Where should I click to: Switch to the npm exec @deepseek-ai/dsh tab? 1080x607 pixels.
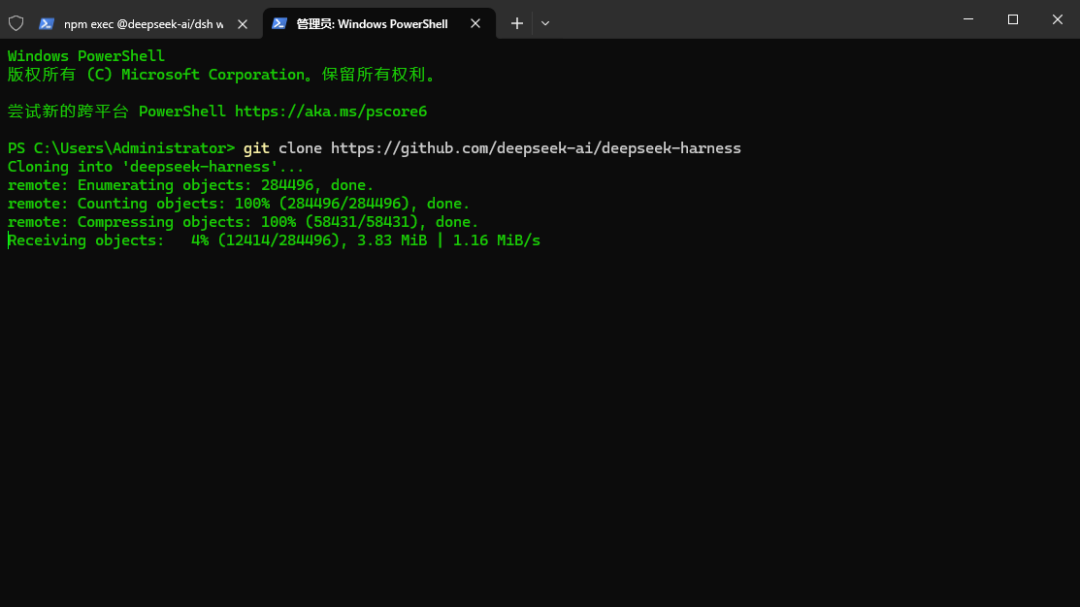point(143,23)
